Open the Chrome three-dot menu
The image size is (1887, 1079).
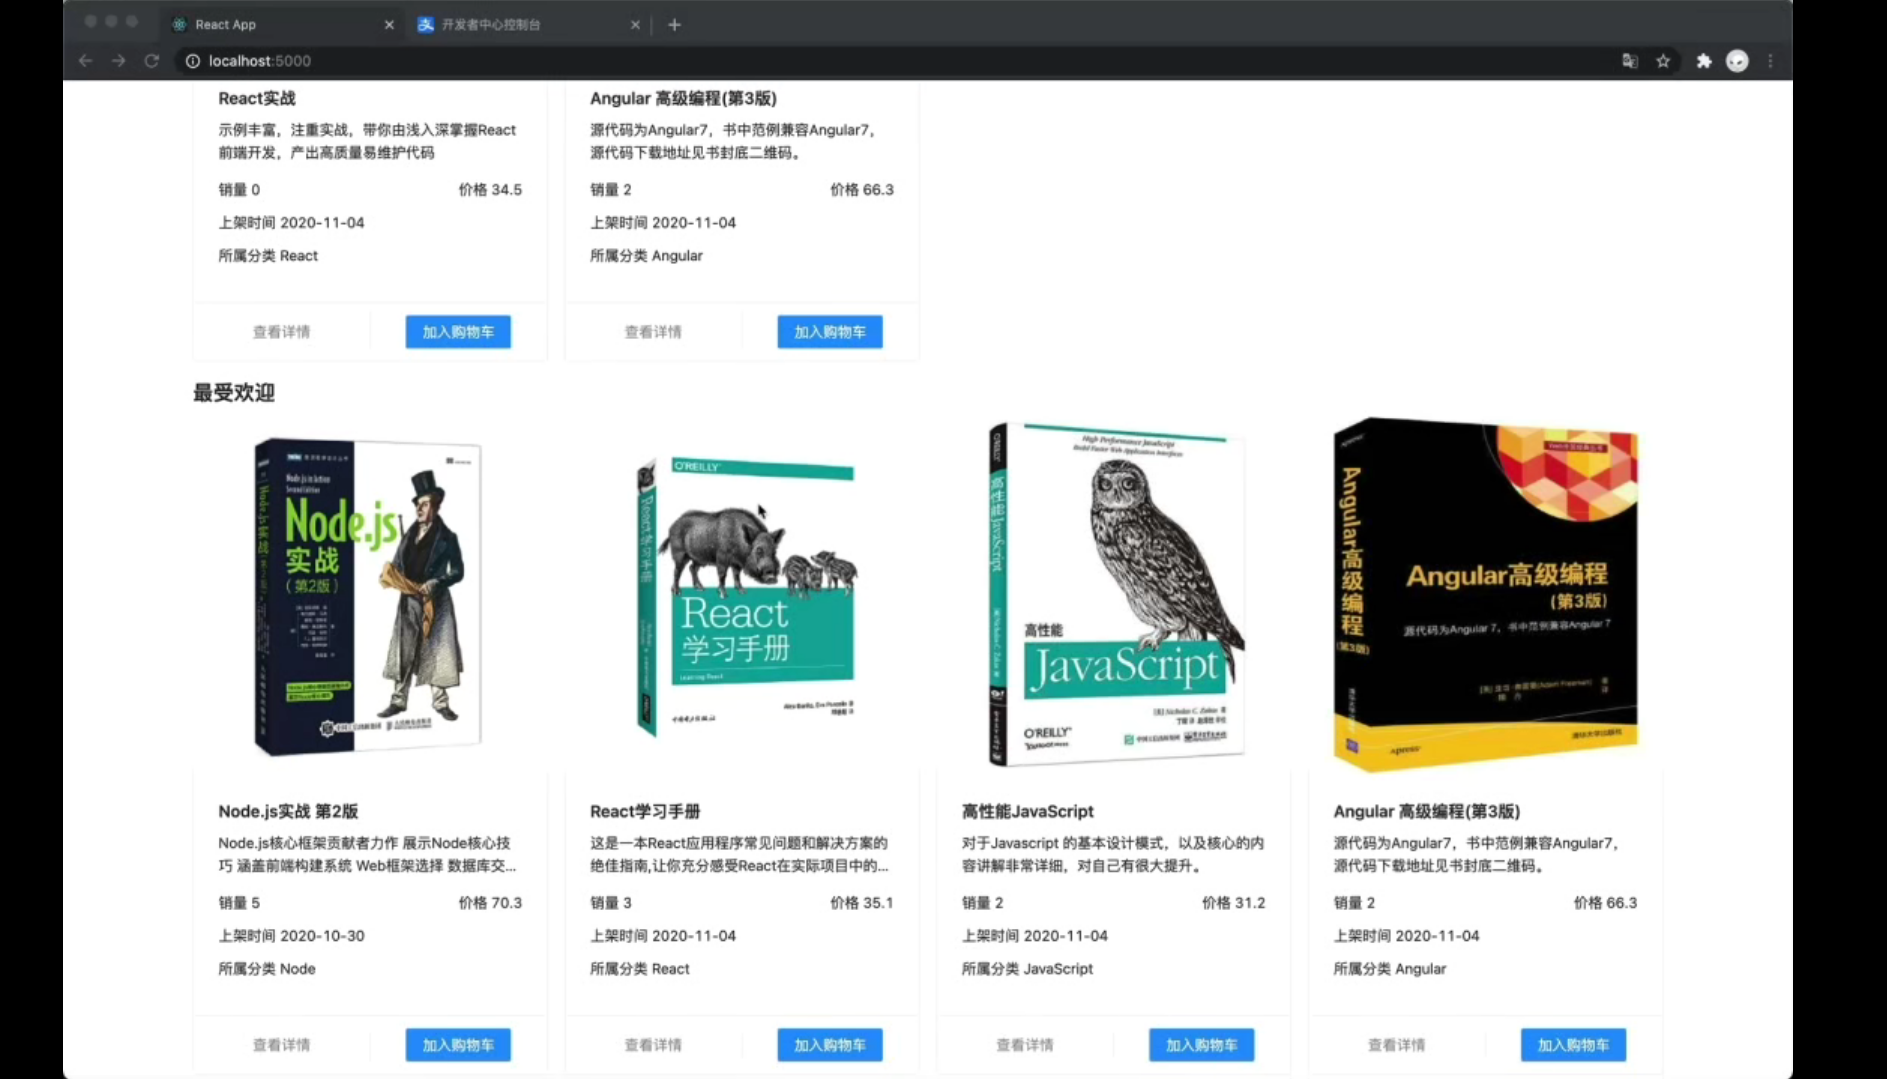pyautogui.click(x=1770, y=61)
